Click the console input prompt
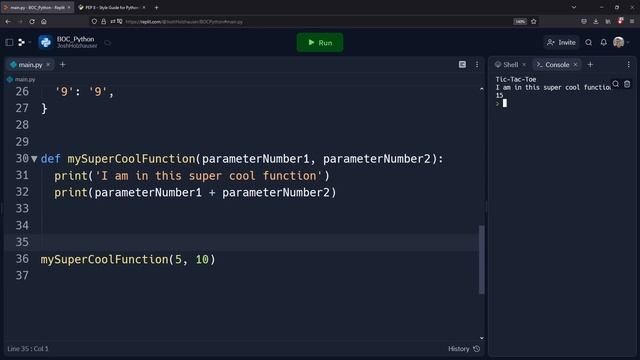The width and height of the screenshot is (640, 360). click(504, 103)
